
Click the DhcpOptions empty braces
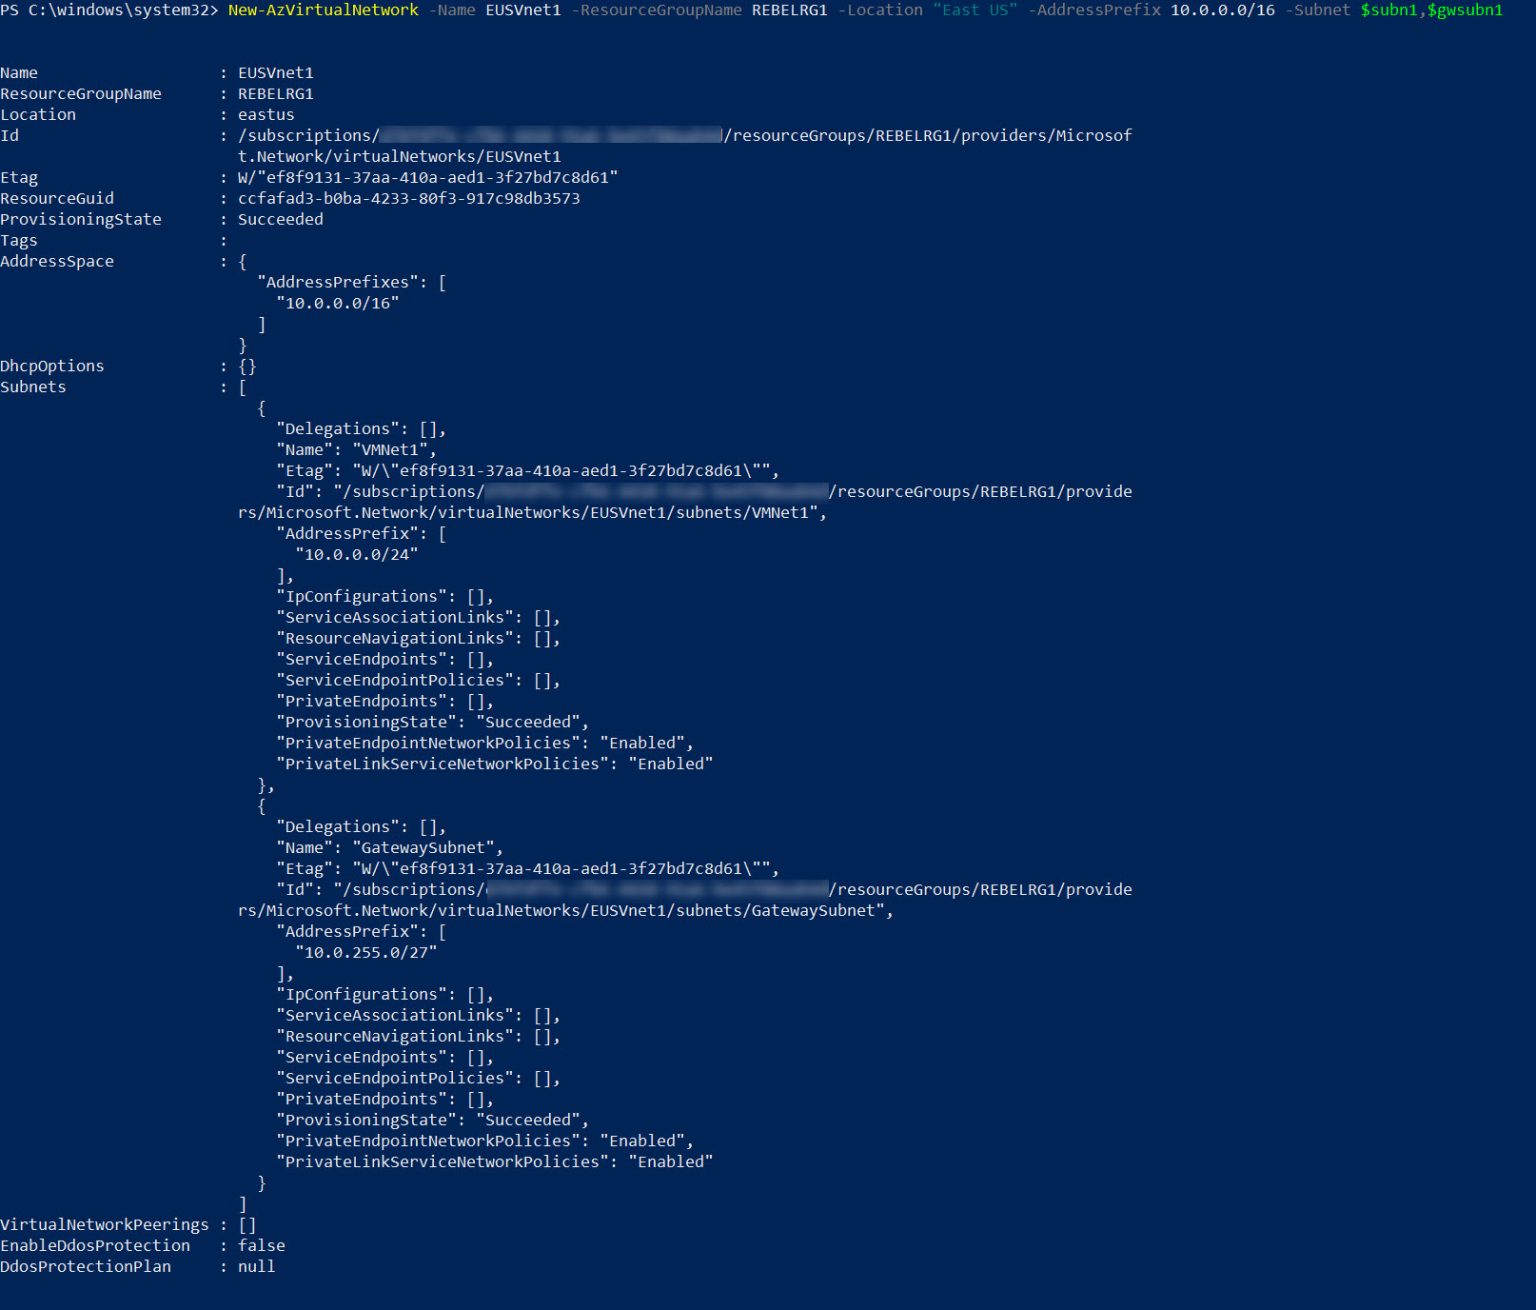[x=248, y=365]
